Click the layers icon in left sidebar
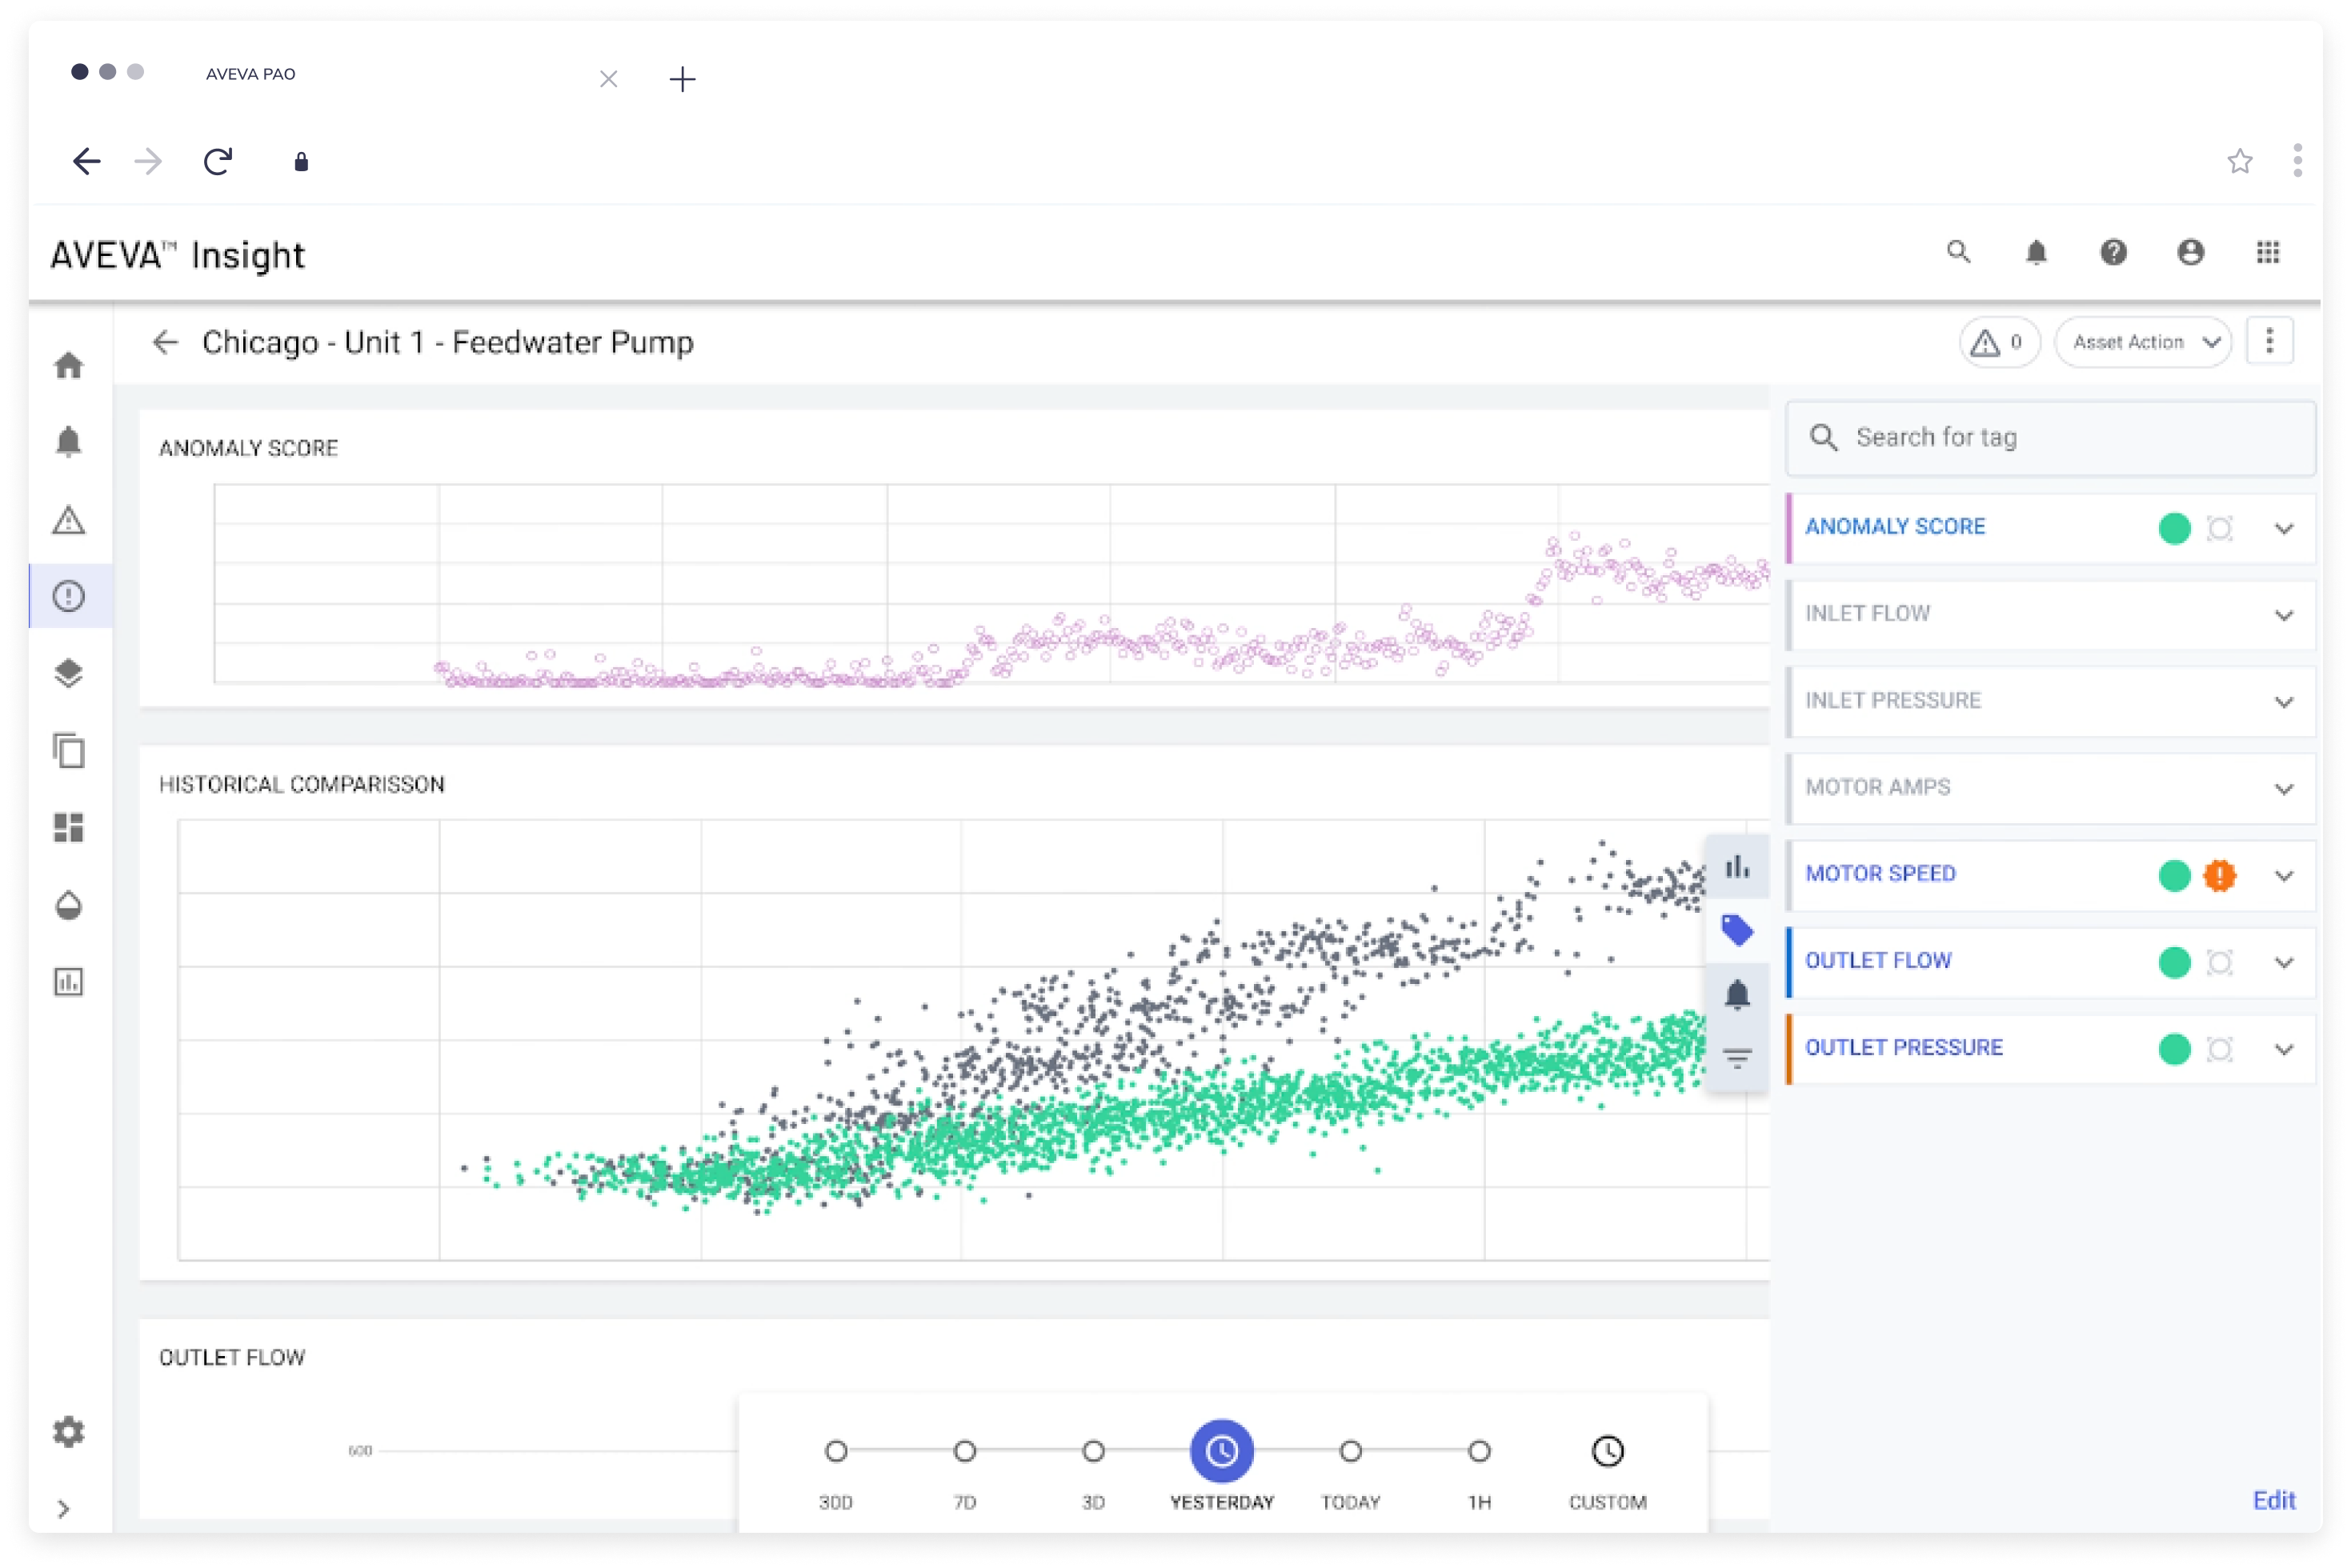Screen dimensions: 2351x1568 tap(68, 673)
